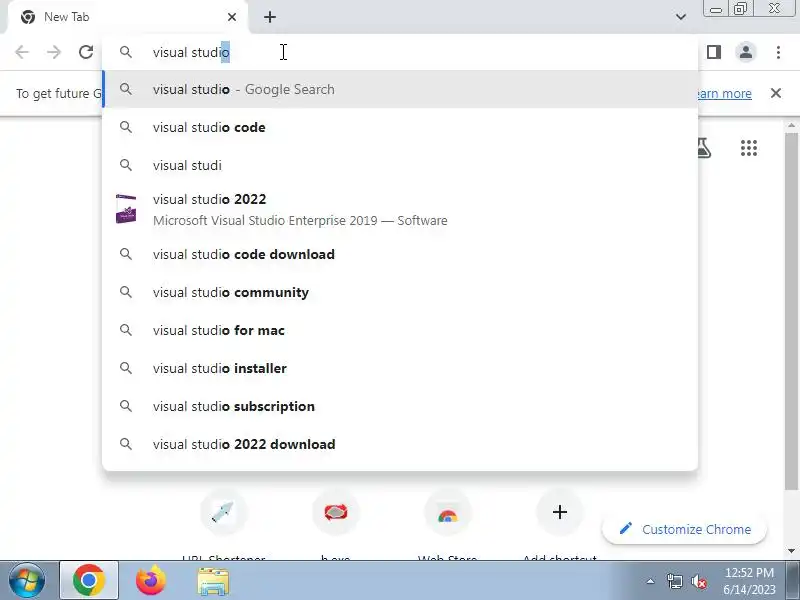
Task: Reload the page with the refresh icon
Action: tap(86, 52)
